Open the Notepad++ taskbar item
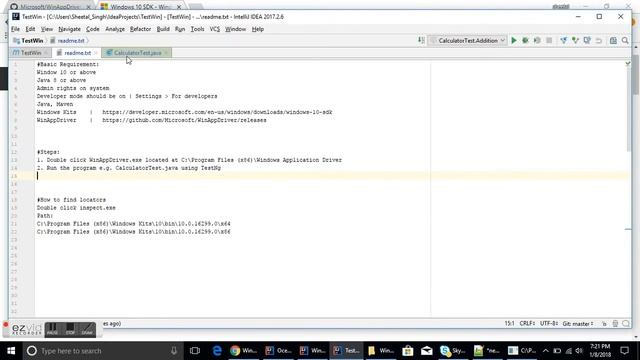 tap(487, 351)
